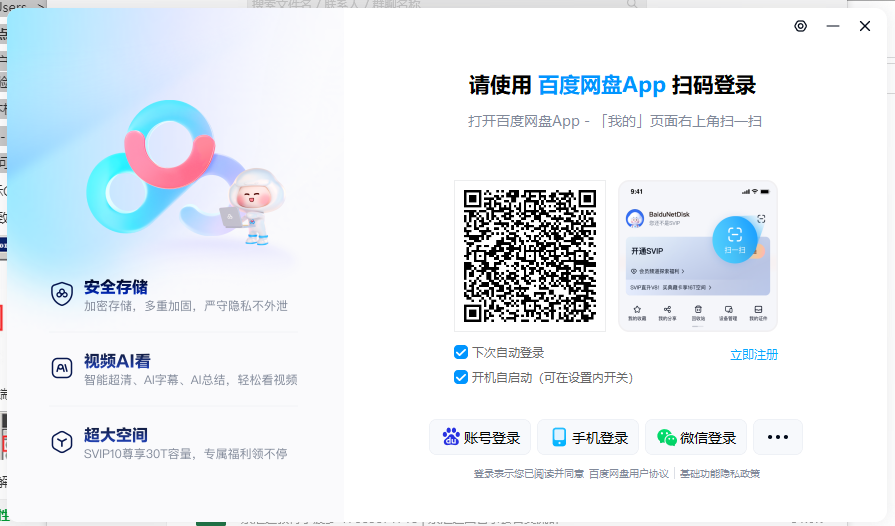The width and height of the screenshot is (895, 526).
Task: Click the cube icon beside 超大空间
Action: pyautogui.click(x=62, y=442)
